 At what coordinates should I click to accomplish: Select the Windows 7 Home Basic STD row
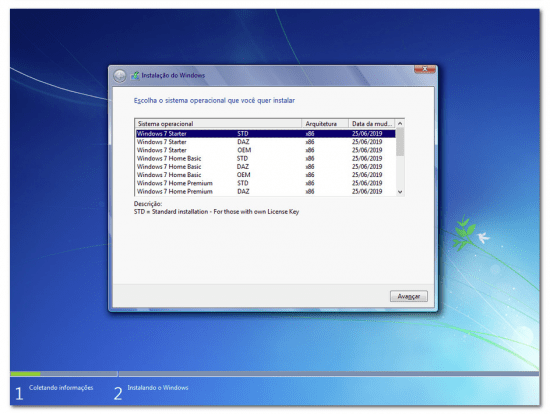pos(266,158)
